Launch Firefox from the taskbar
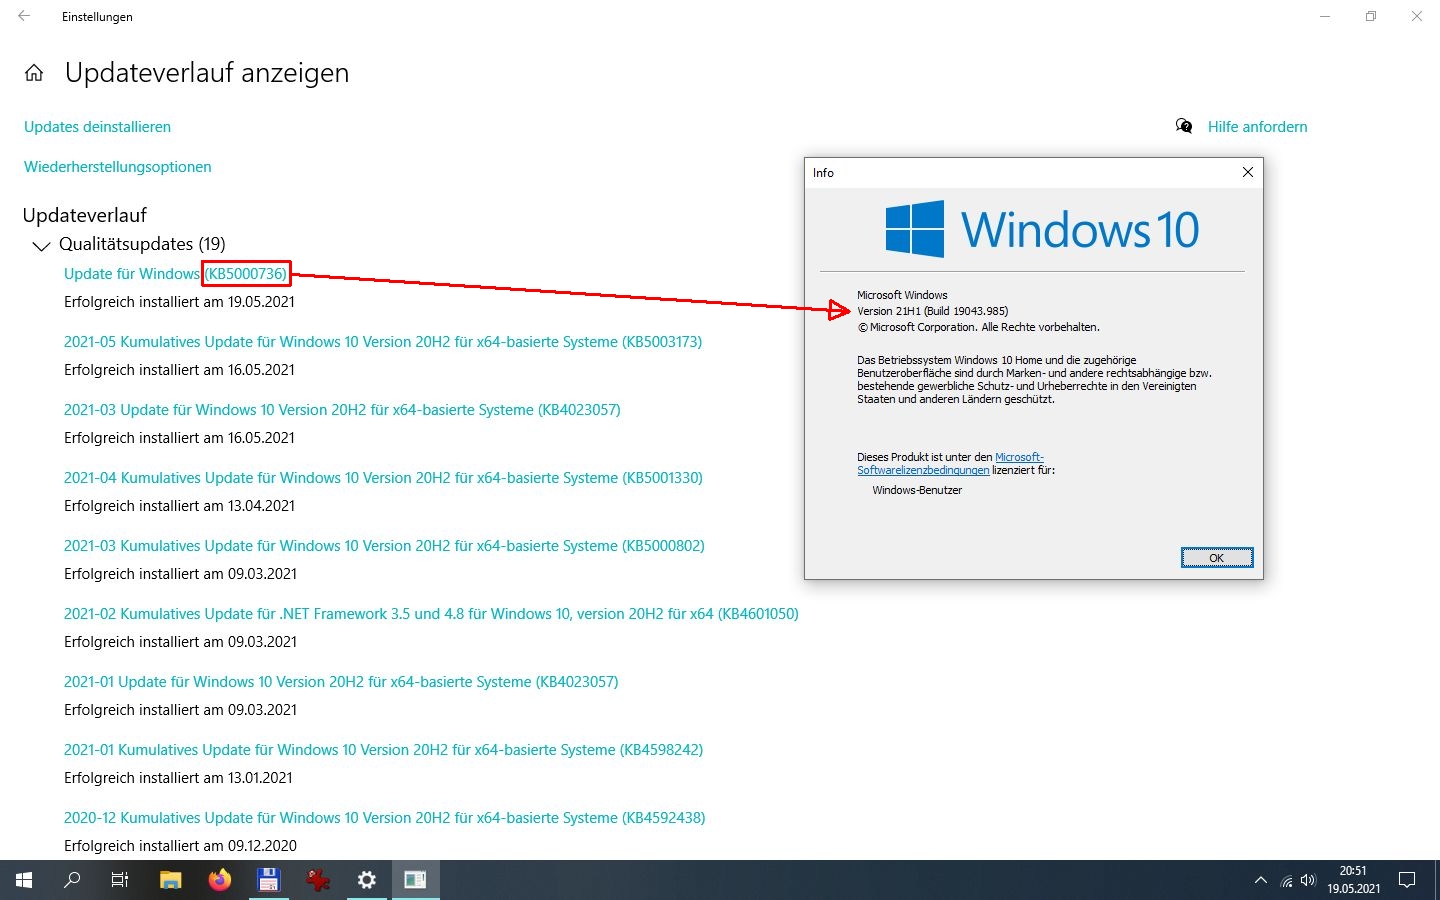Screen dimensions: 1440x900 (x=220, y=880)
